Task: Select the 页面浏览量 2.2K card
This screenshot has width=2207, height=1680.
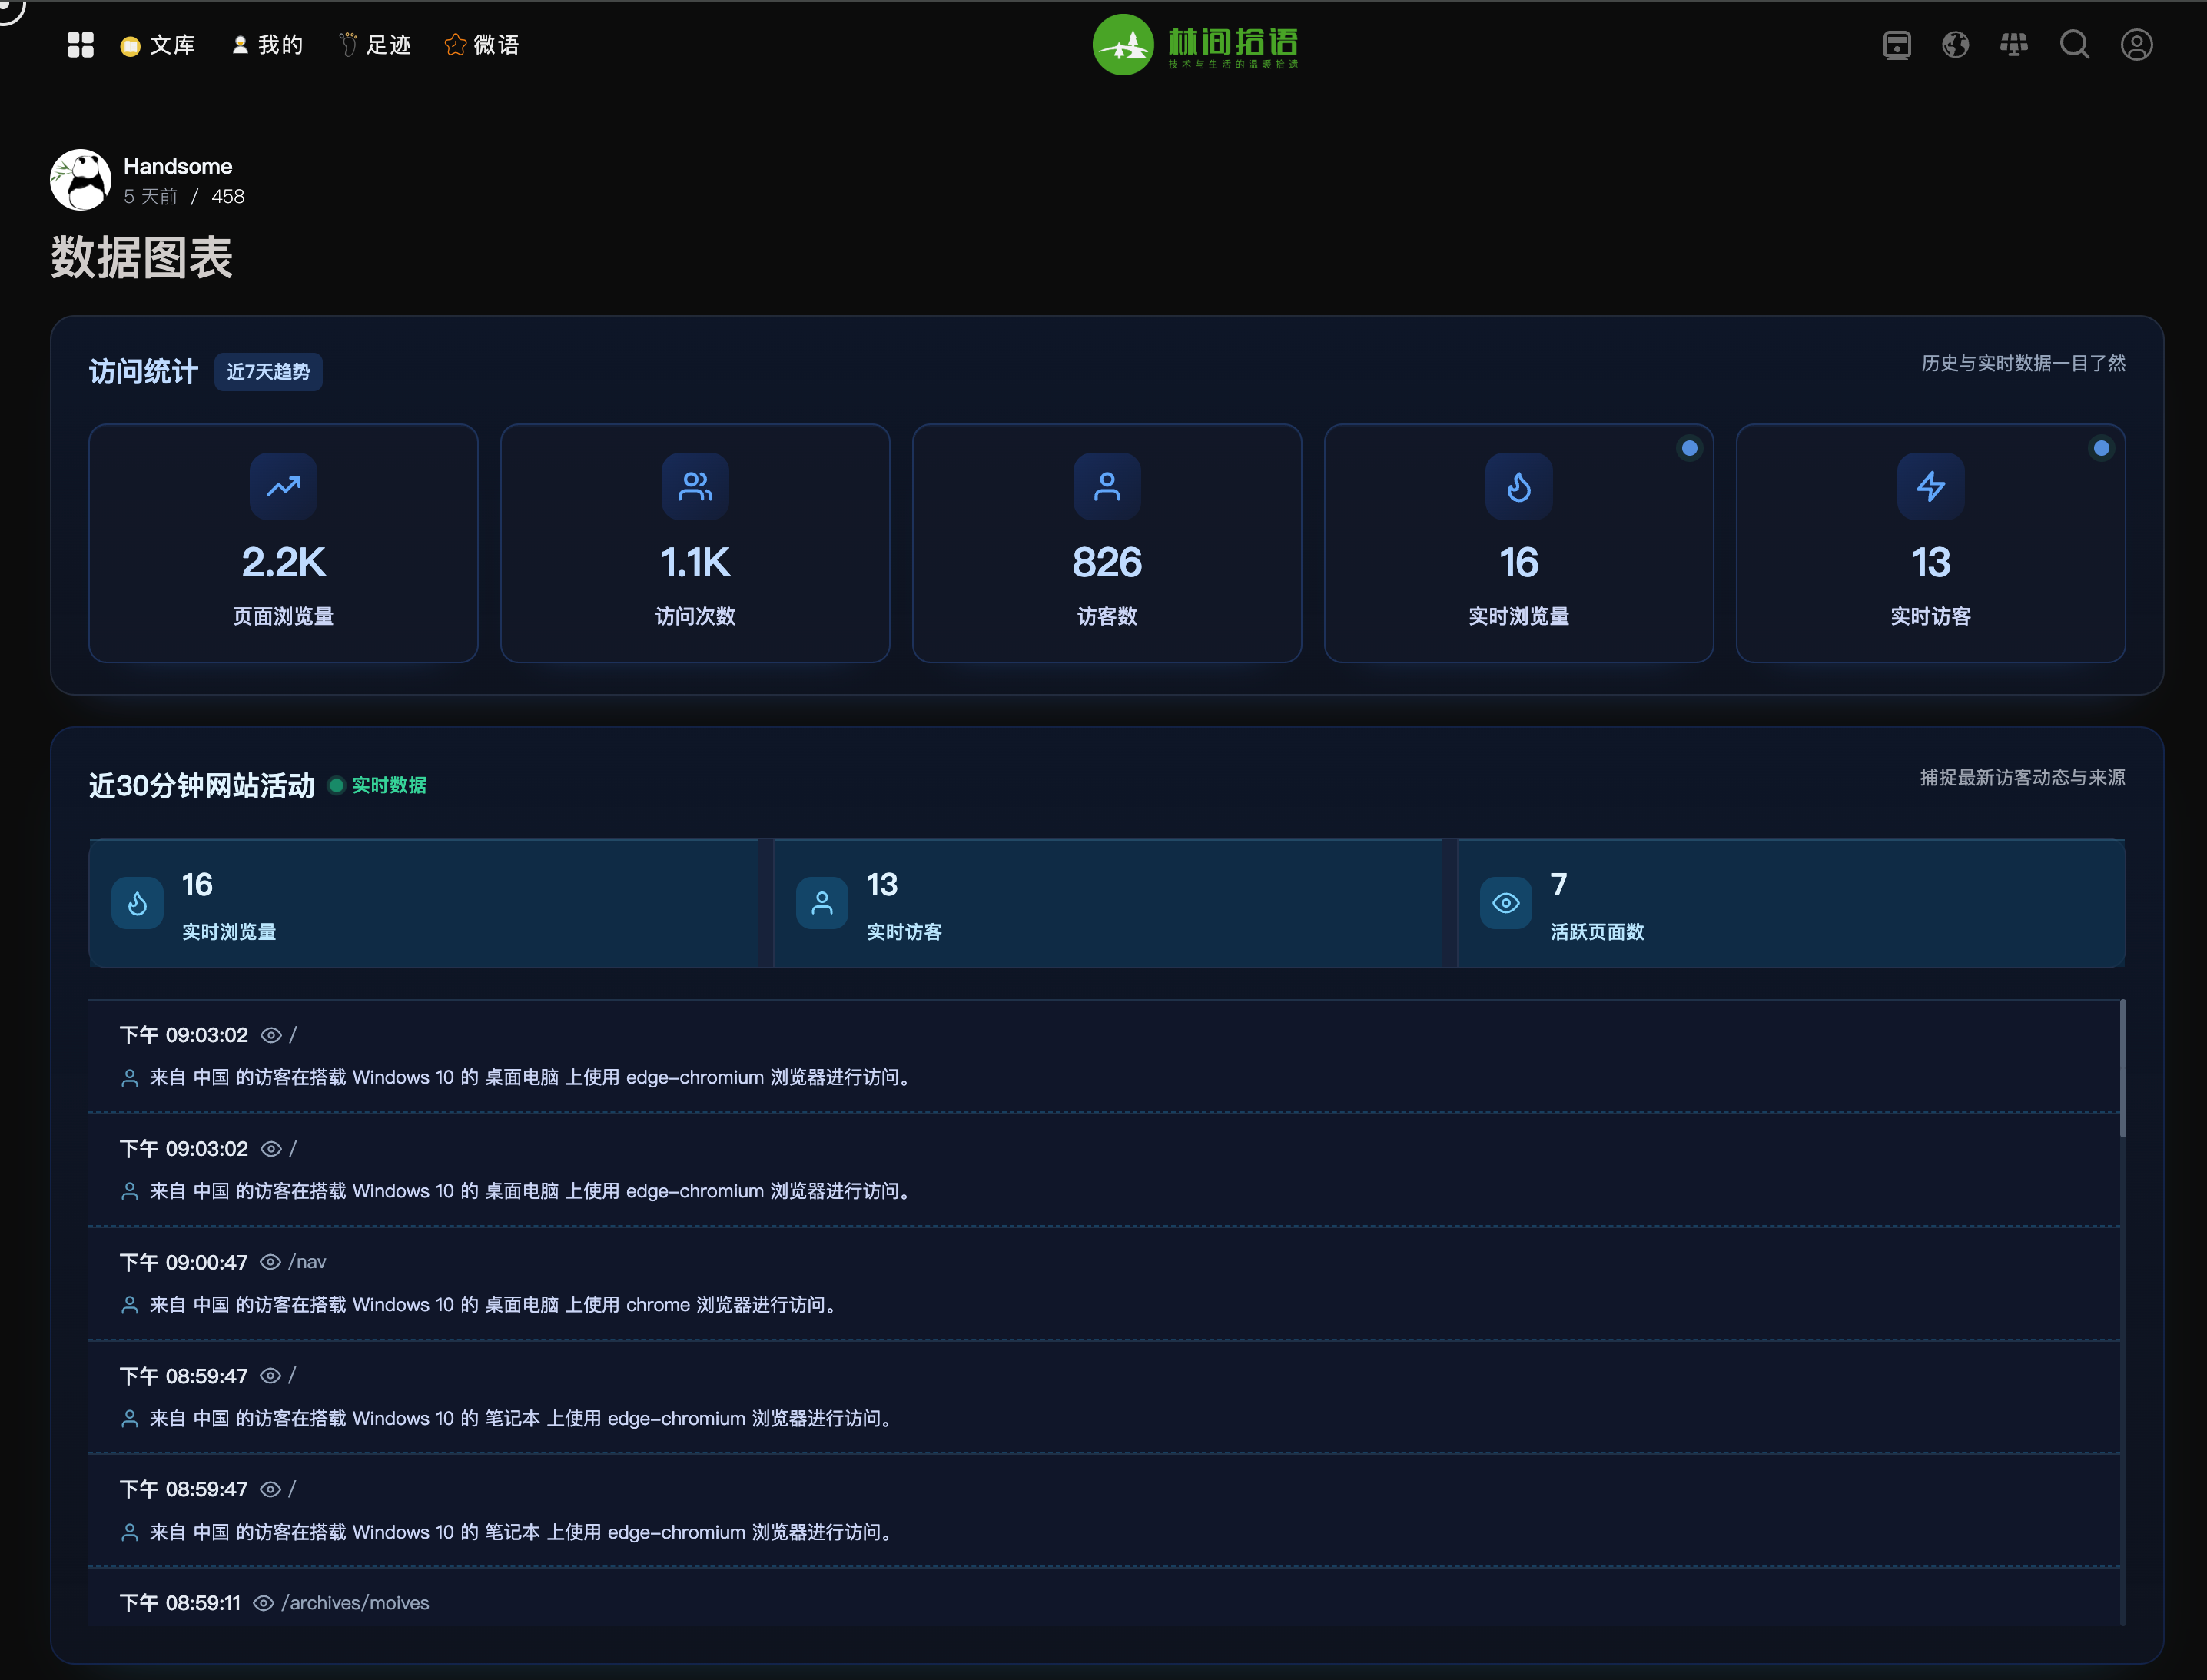Action: (x=283, y=543)
